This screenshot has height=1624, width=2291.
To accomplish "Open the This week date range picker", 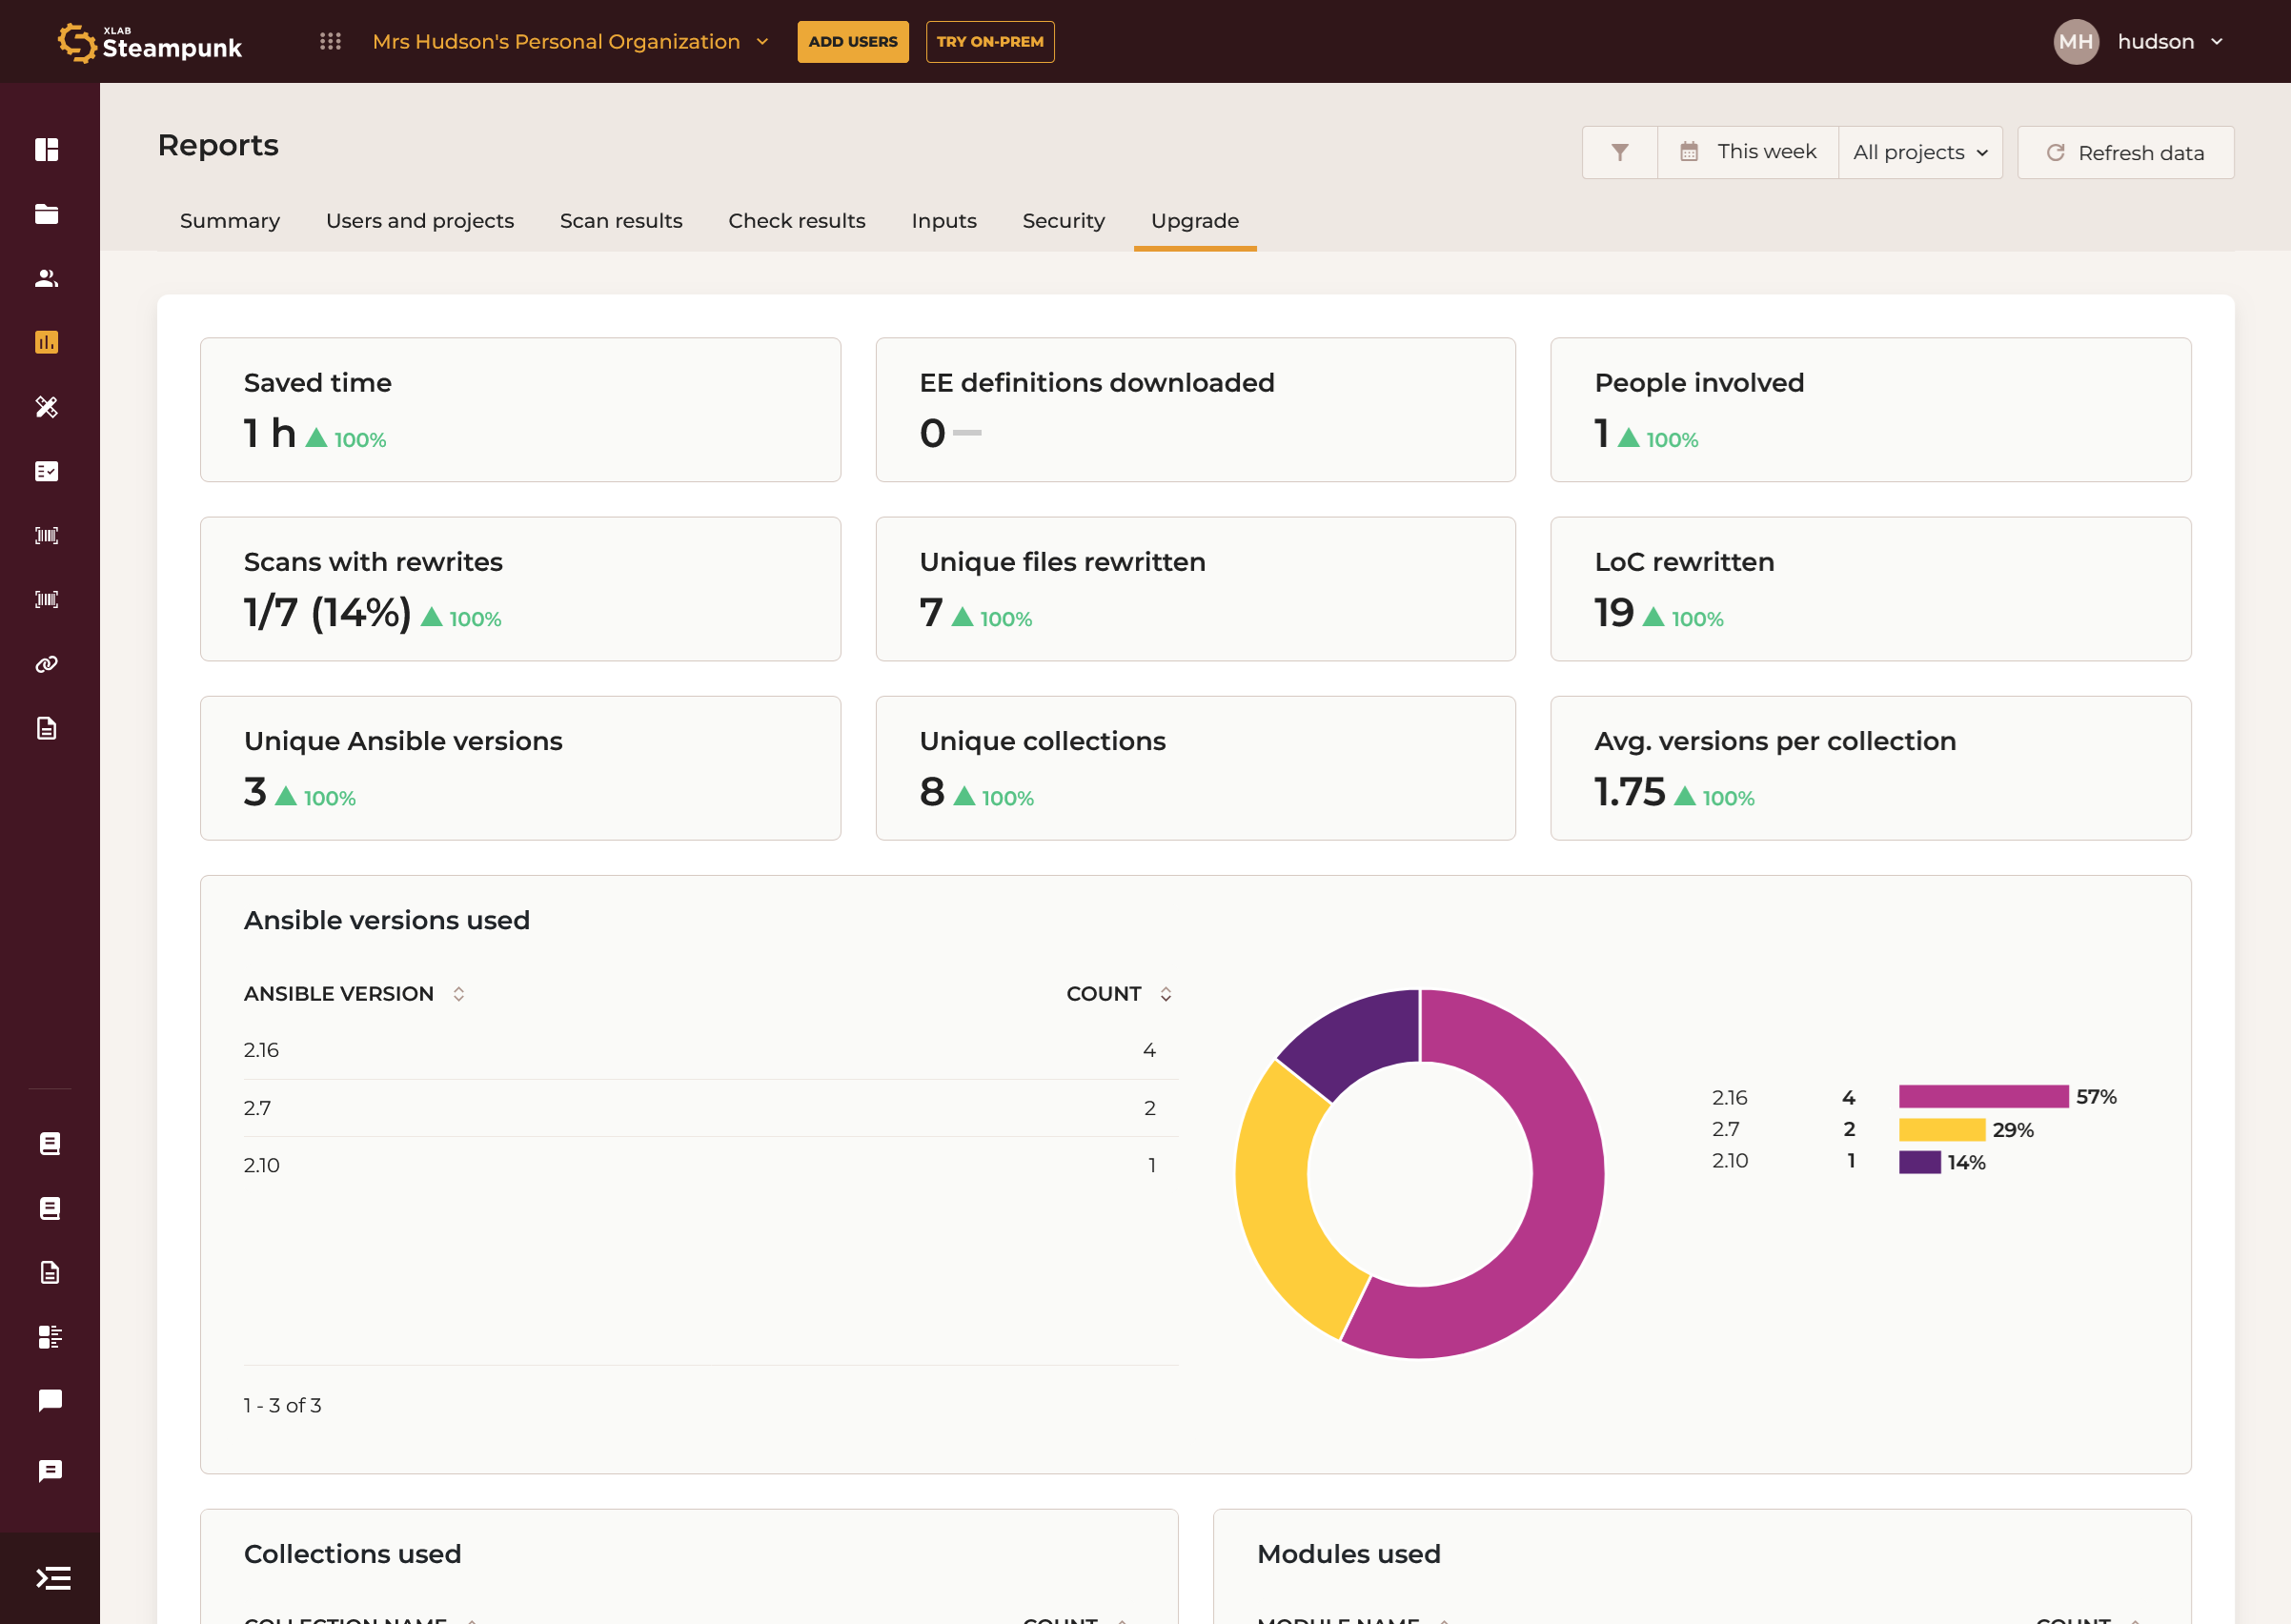I will [1747, 152].
